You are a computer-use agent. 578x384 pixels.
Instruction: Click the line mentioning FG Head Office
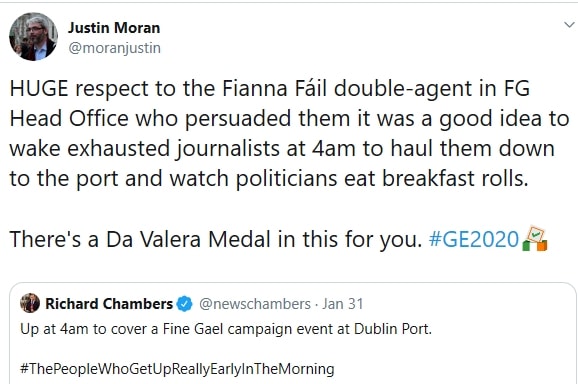tap(289, 119)
